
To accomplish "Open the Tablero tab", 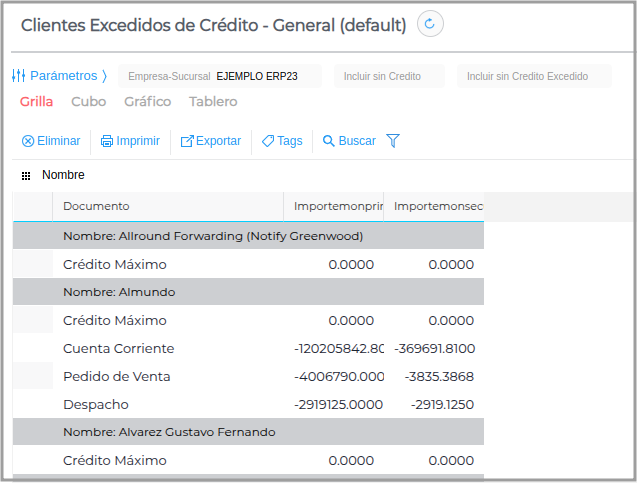I will pyautogui.click(x=213, y=102).
